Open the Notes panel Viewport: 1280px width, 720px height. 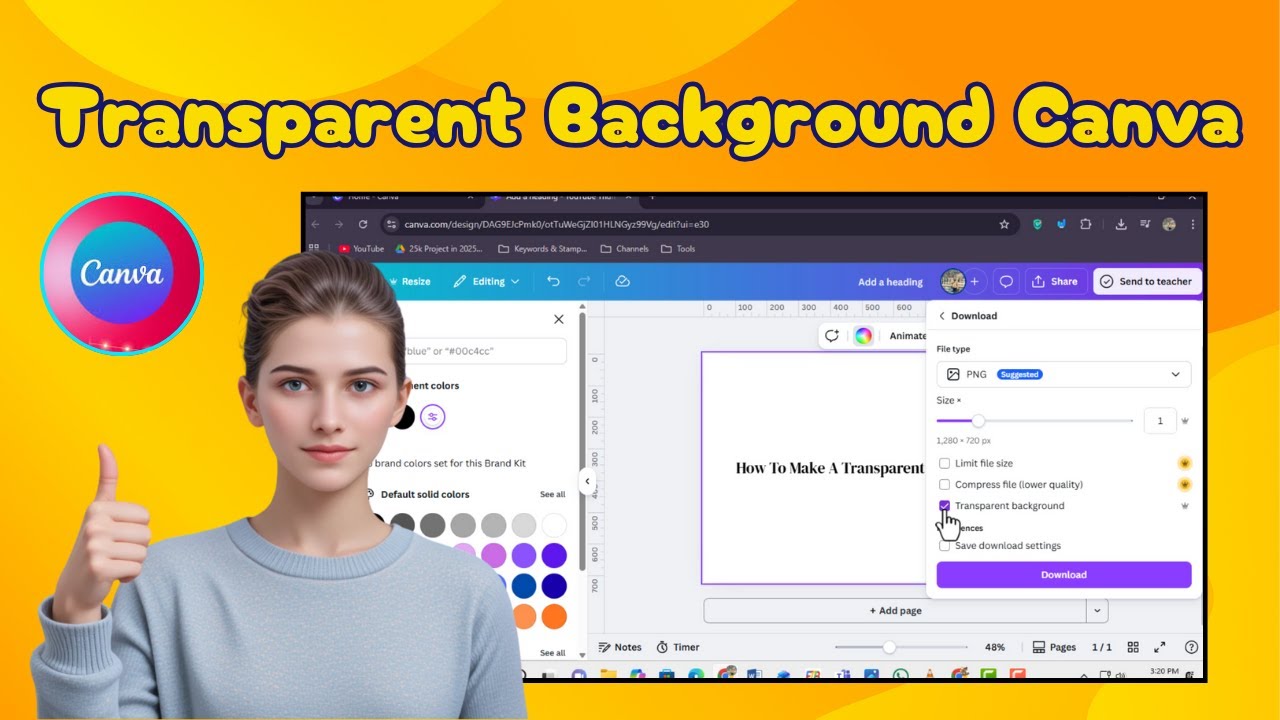click(620, 647)
